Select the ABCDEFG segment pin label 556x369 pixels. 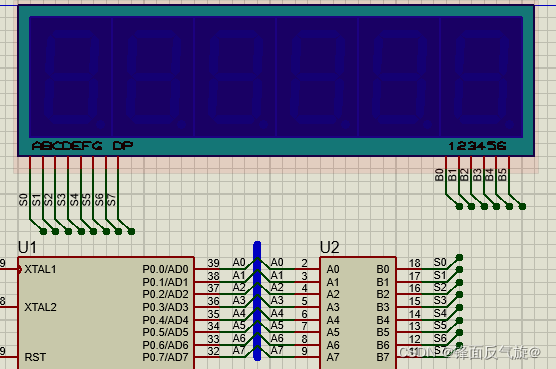(x=67, y=146)
